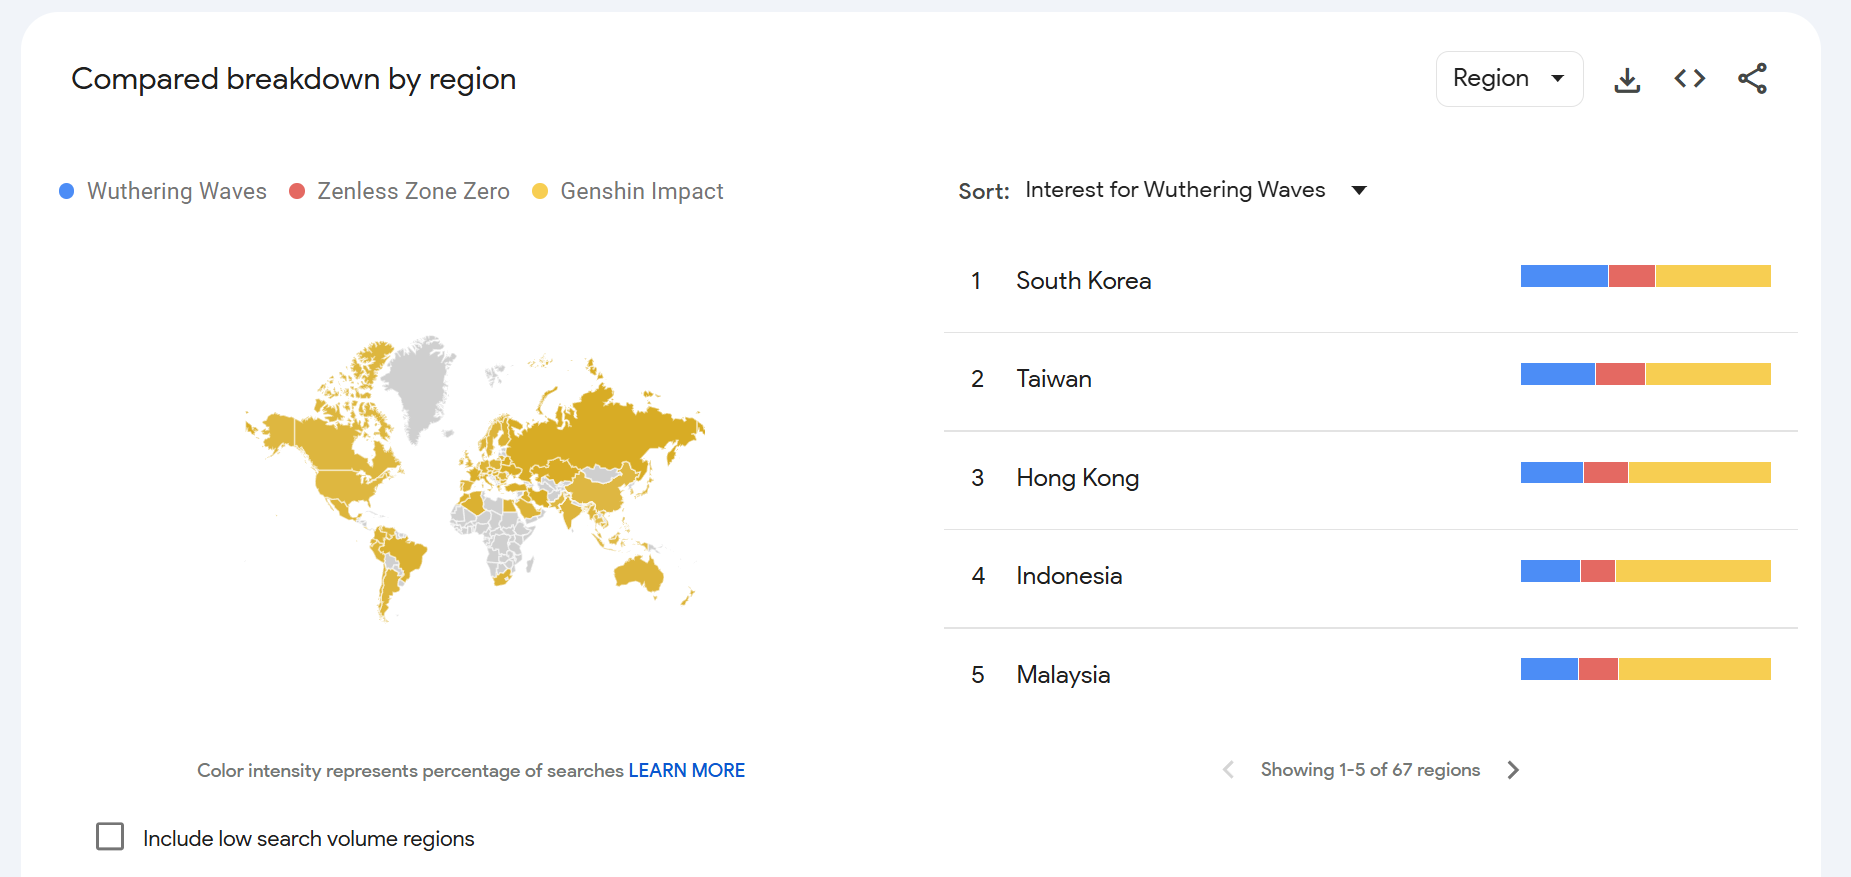This screenshot has width=1851, height=877.
Task: Click the yellow segment of Malaysia's bar
Action: pos(1694,669)
